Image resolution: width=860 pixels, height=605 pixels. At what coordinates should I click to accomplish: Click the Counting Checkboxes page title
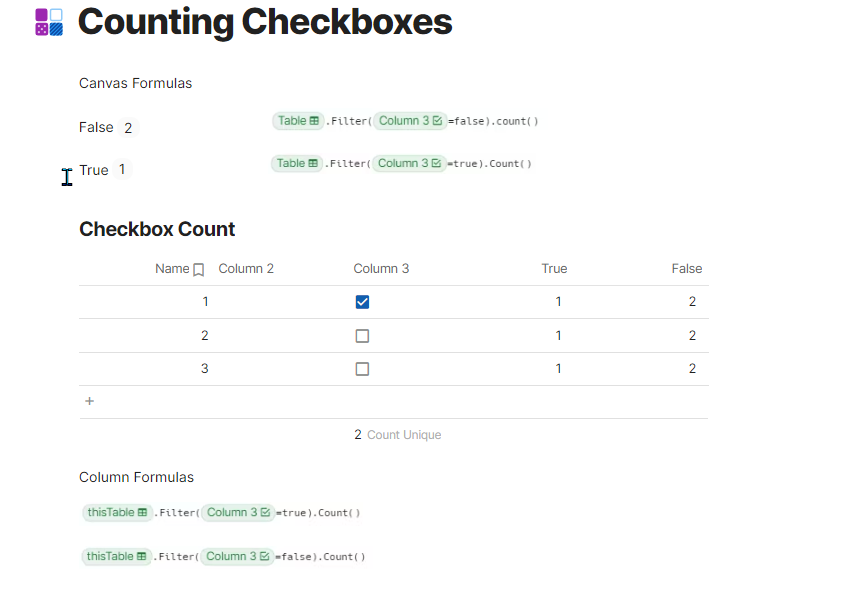point(265,22)
